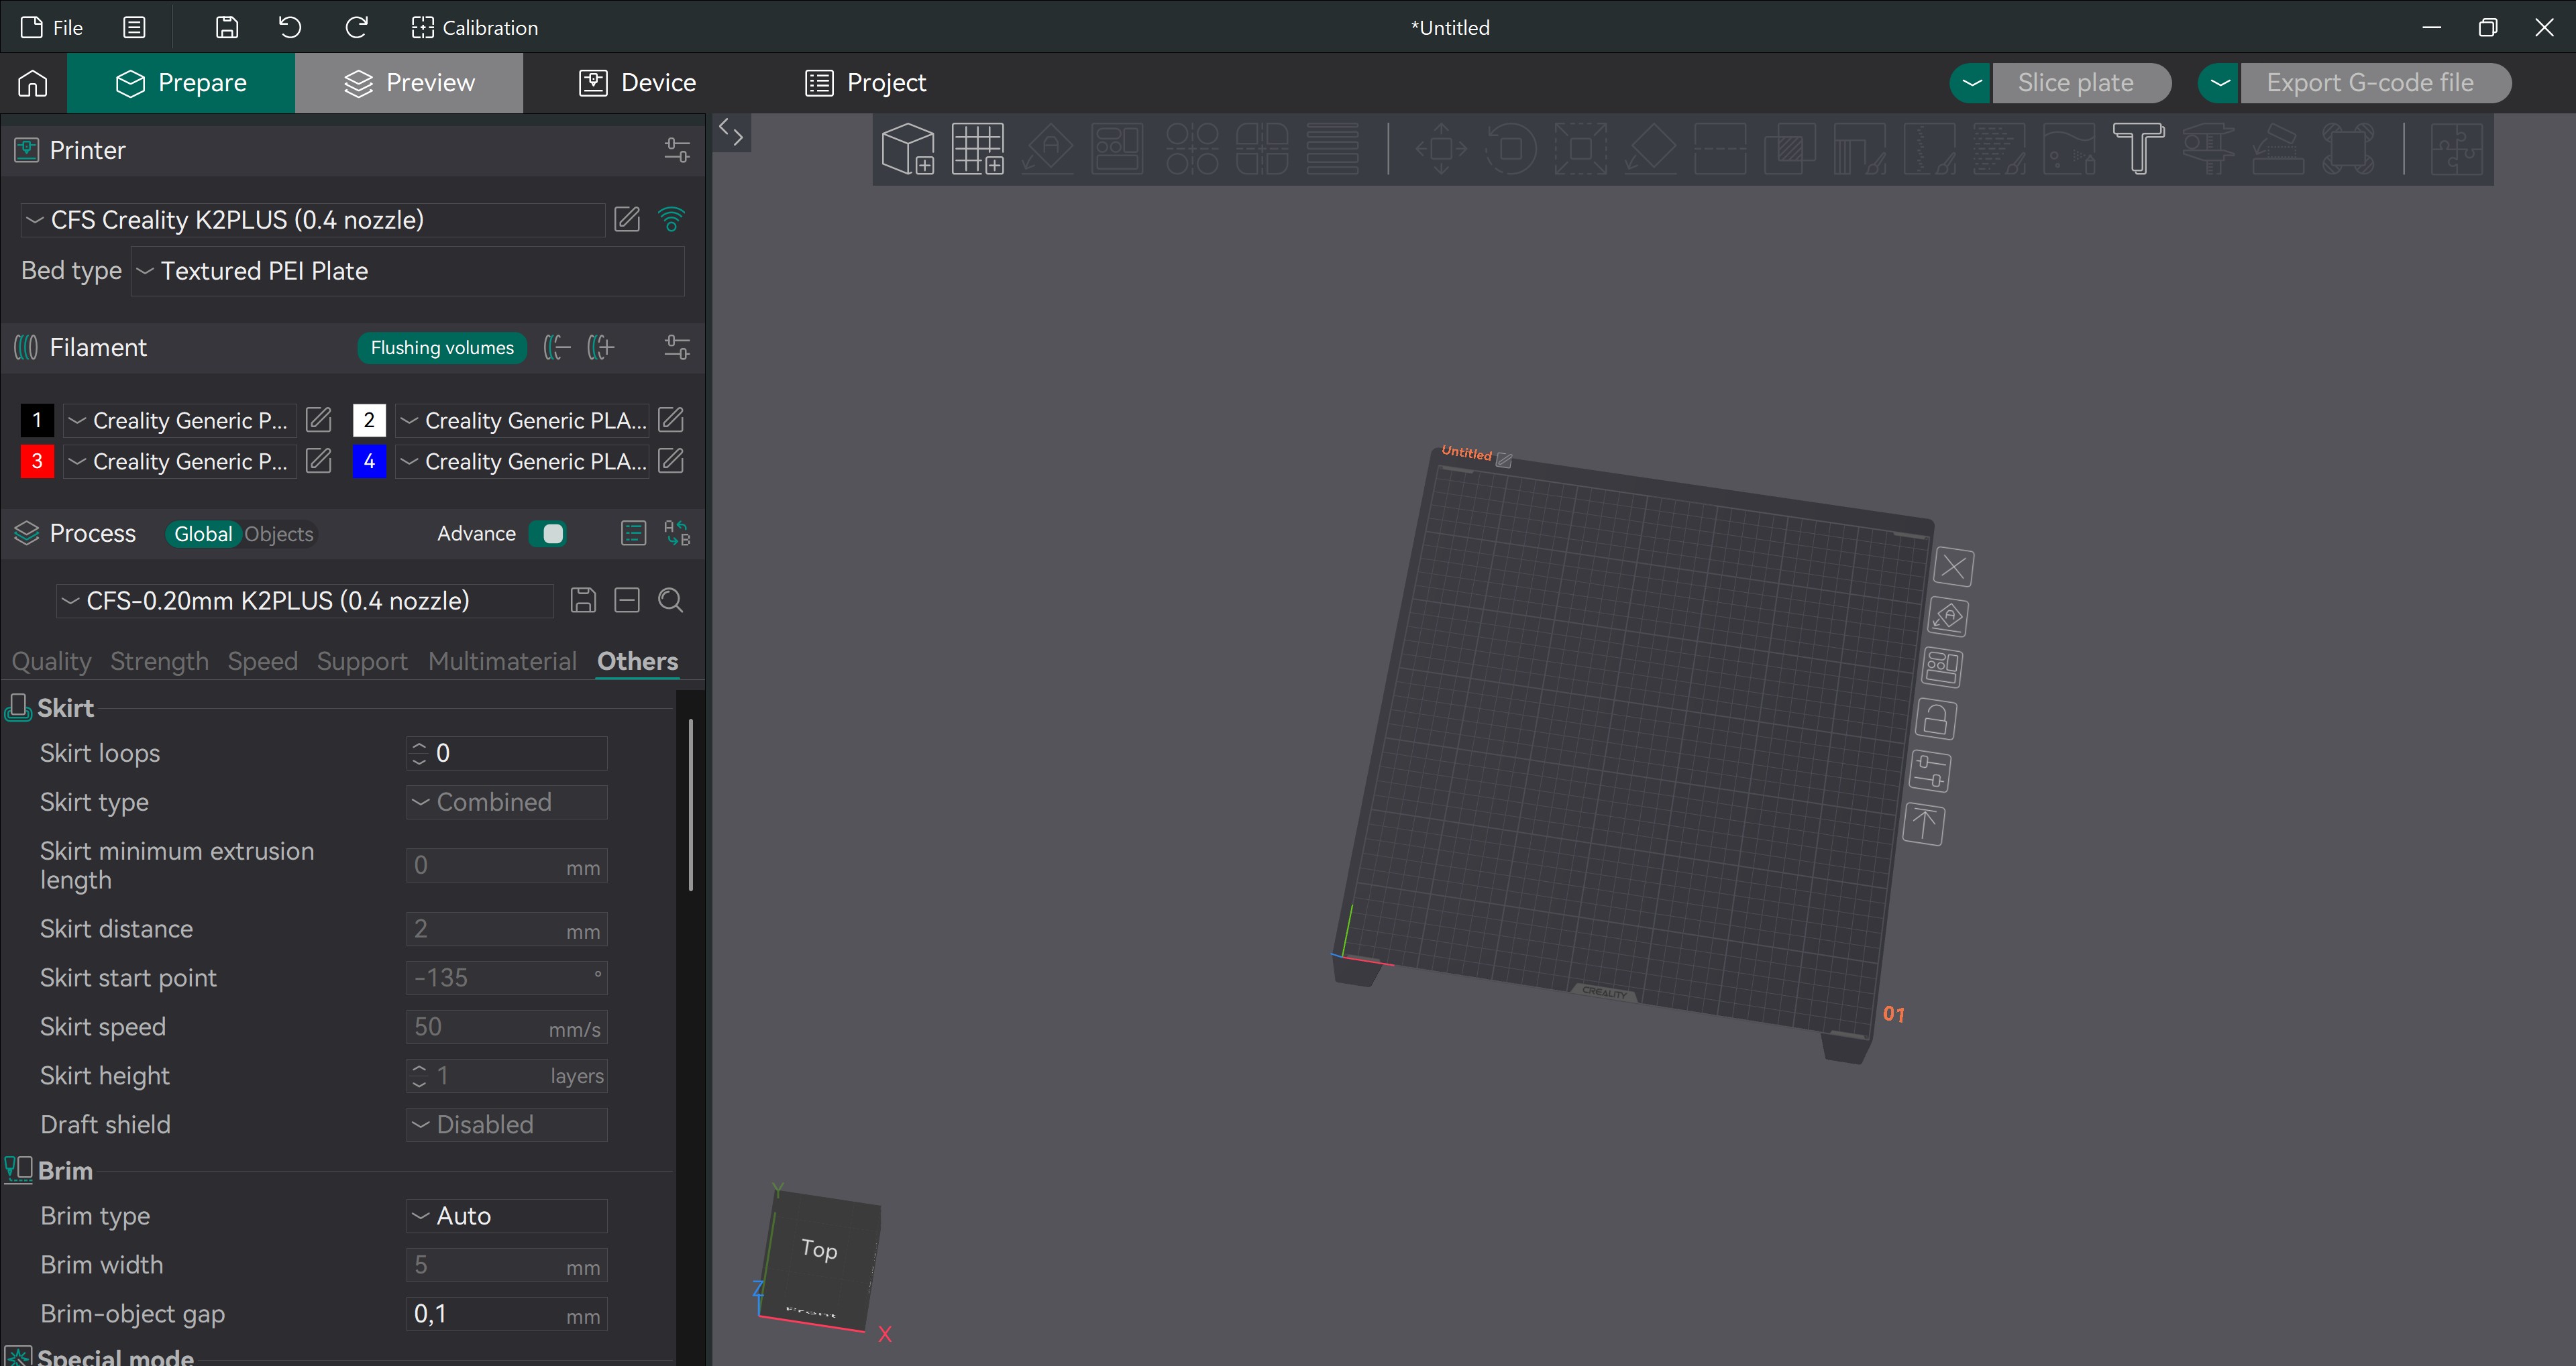This screenshot has height=1366, width=2576.
Task: Open the Calibration menu
Action: (475, 27)
